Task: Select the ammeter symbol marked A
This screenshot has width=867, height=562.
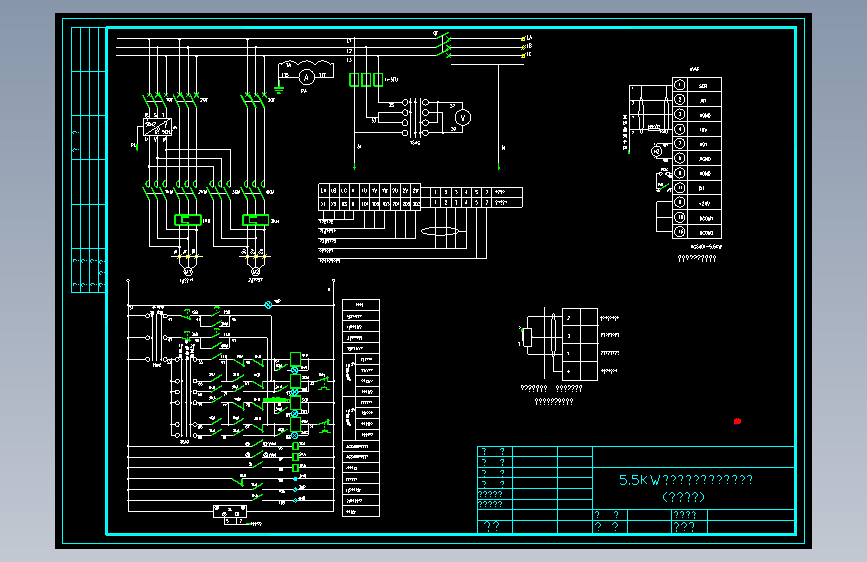Action: (x=306, y=77)
